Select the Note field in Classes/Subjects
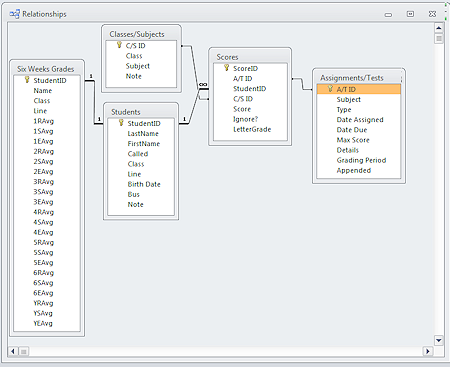450x367 pixels. point(134,76)
